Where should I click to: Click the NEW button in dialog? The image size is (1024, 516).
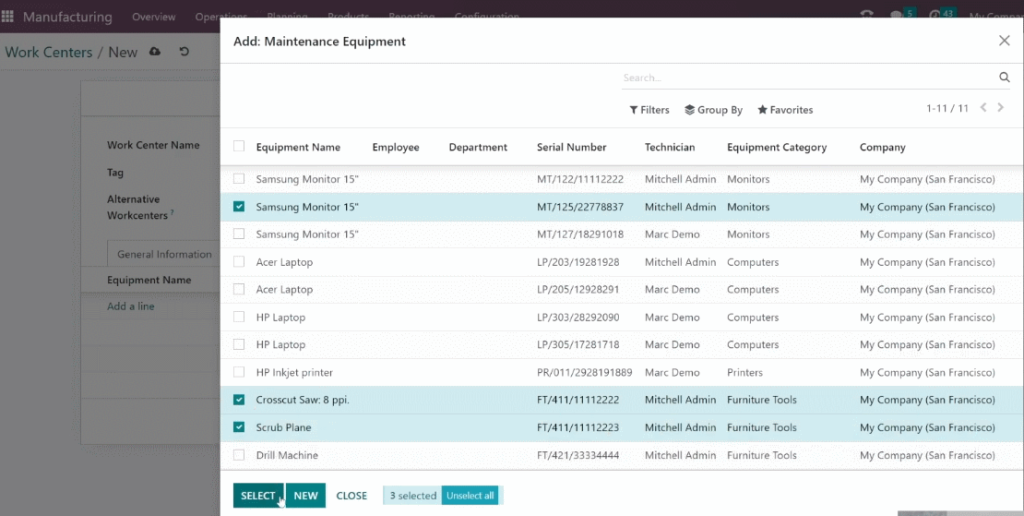click(x=306, y=496)
